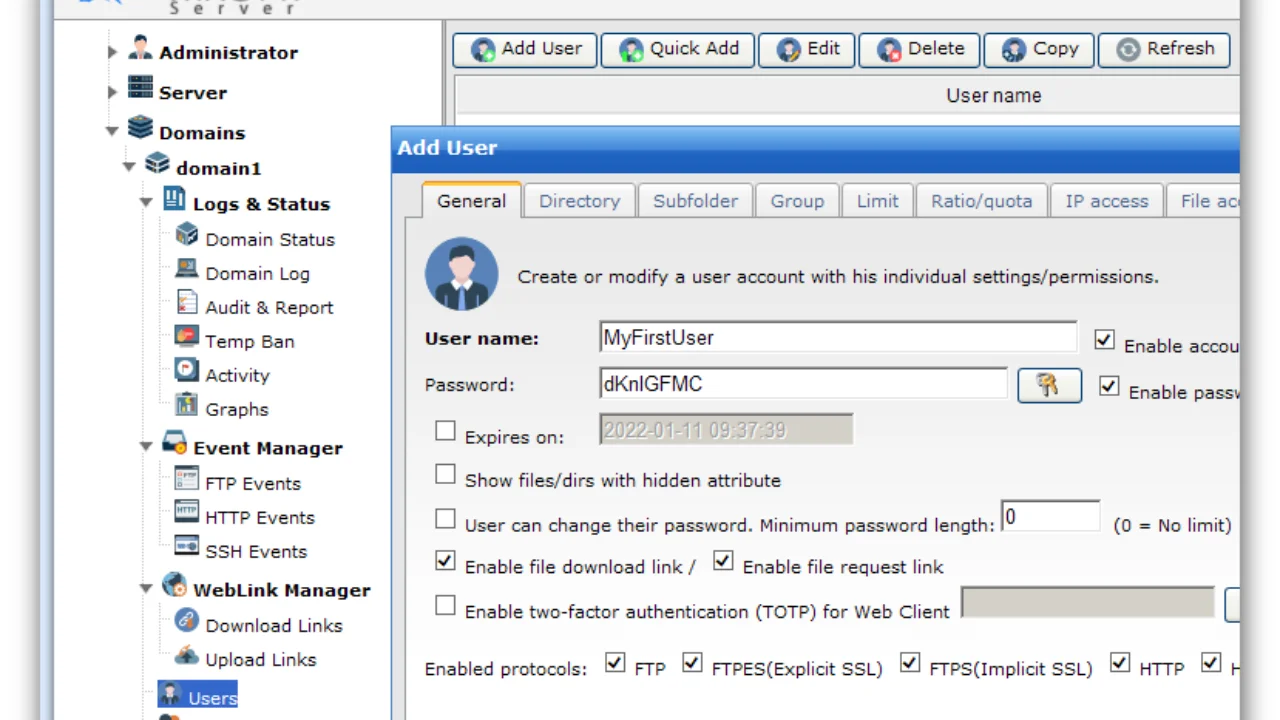This screenshot has width=1280, height=720.
Task: Collapse the WebLink Manager arrow
Action: point(146,589)
